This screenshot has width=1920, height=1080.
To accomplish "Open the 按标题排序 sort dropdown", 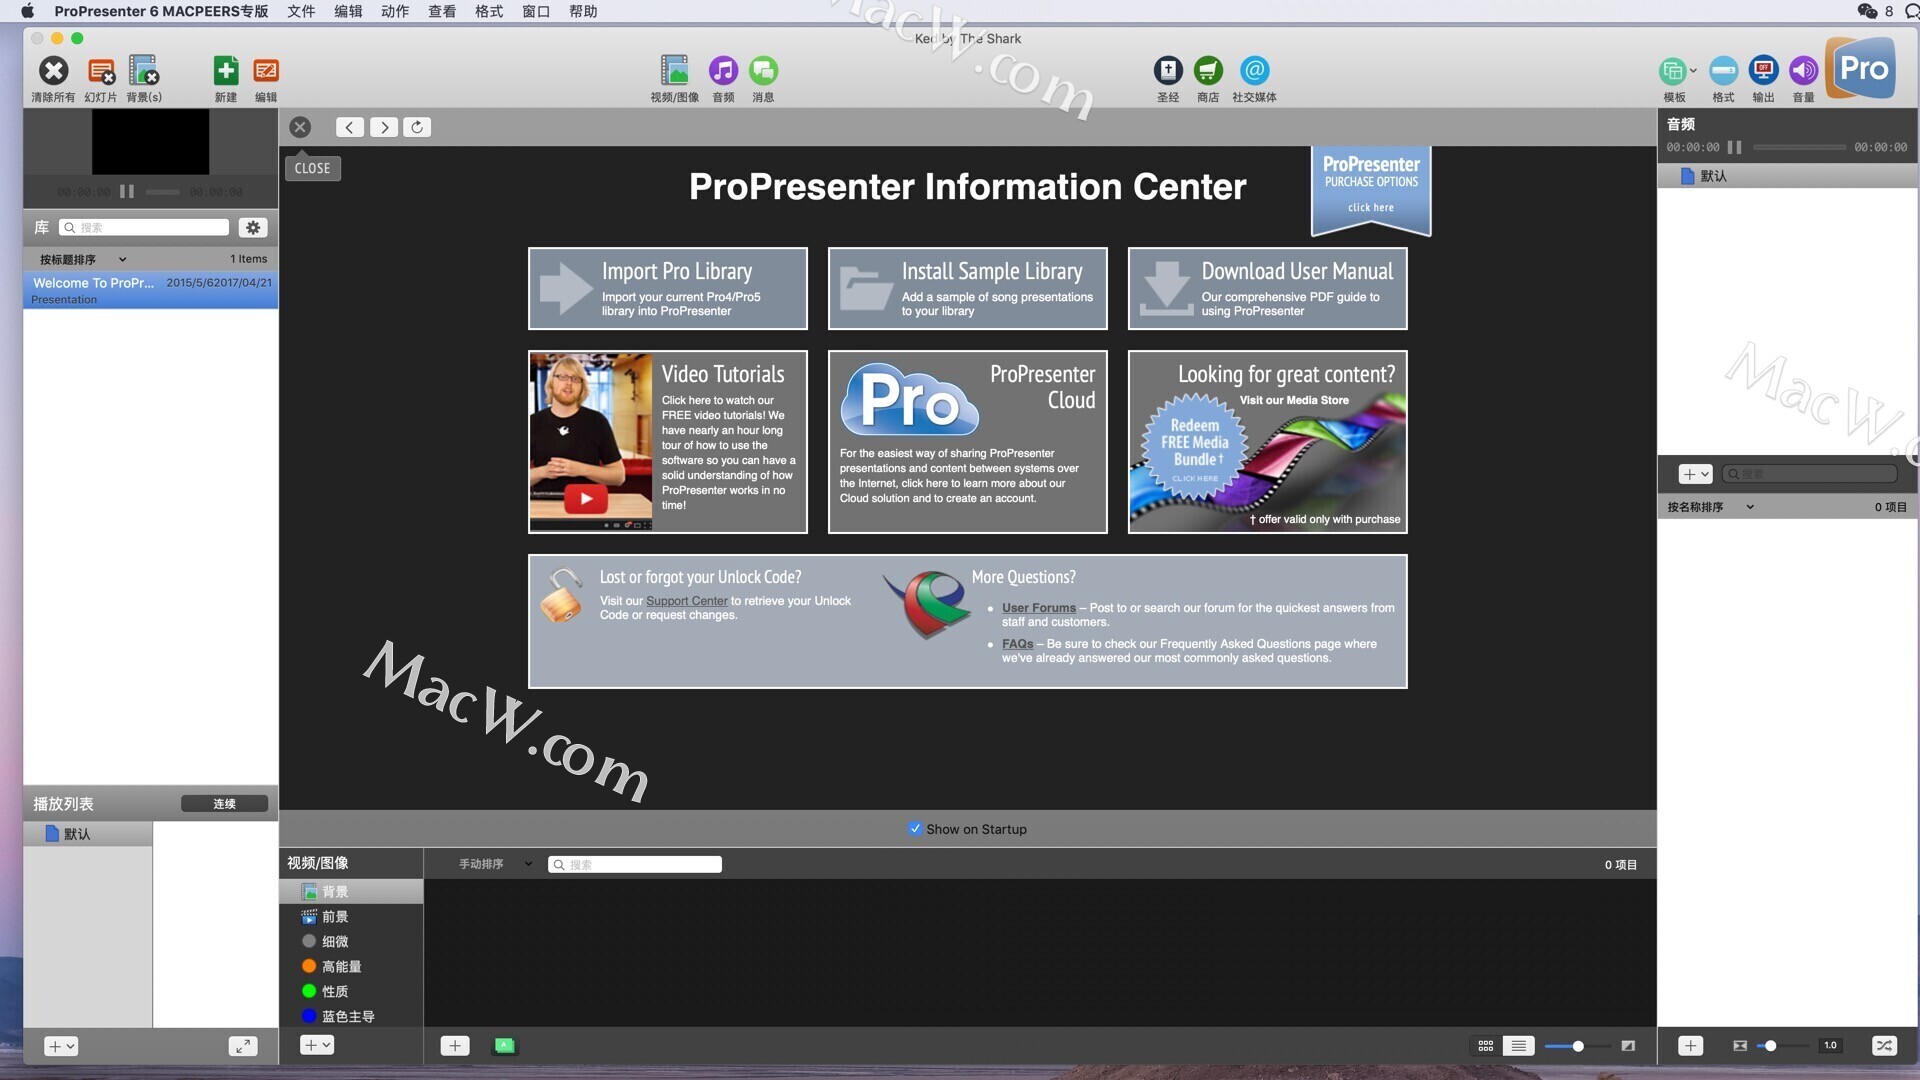I will [x=82, y=259].
